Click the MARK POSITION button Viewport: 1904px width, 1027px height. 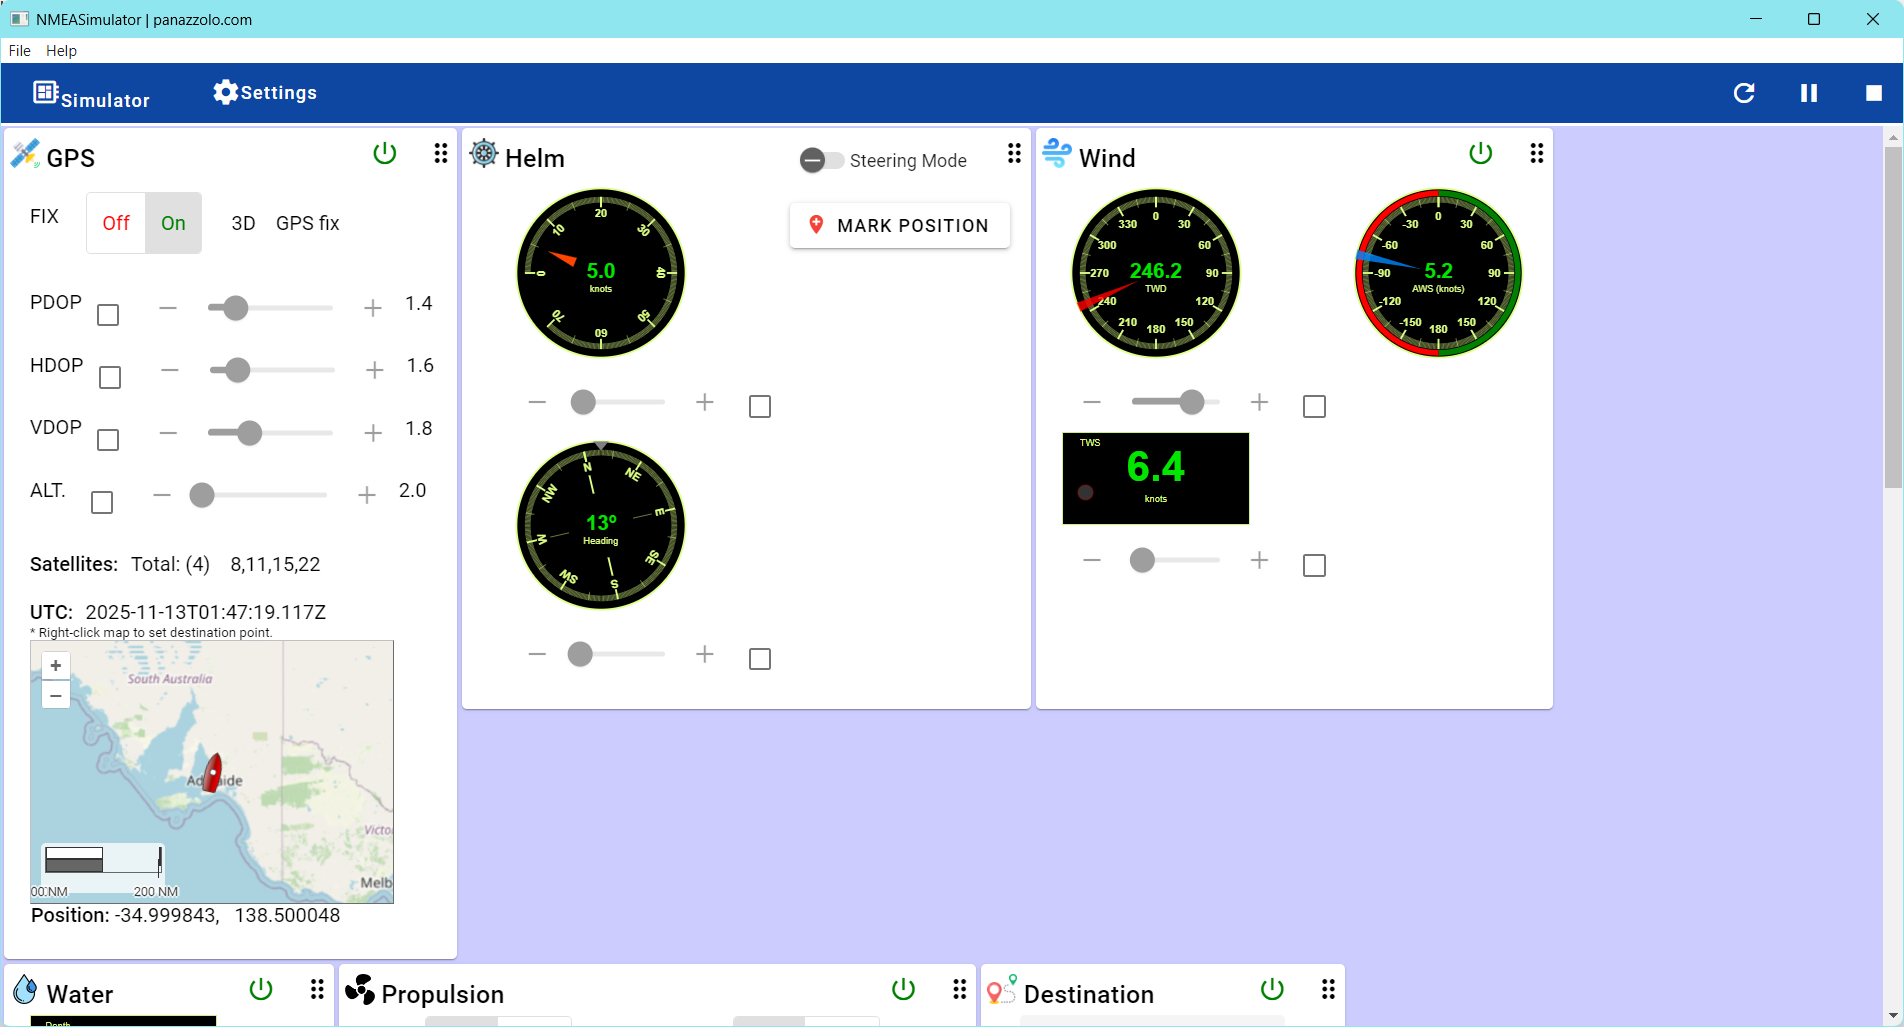[x=899, y=226]
